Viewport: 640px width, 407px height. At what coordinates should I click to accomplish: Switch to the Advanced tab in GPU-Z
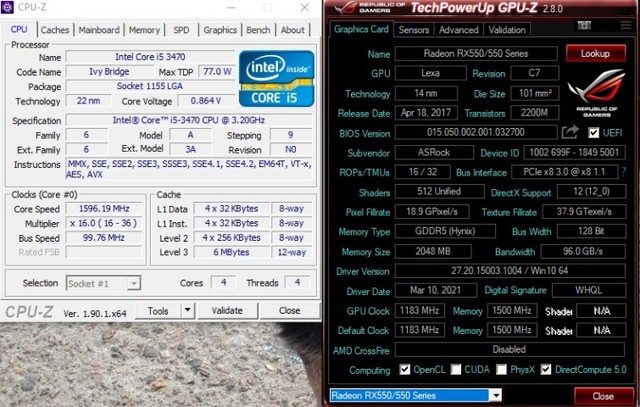tap(459, 30)
